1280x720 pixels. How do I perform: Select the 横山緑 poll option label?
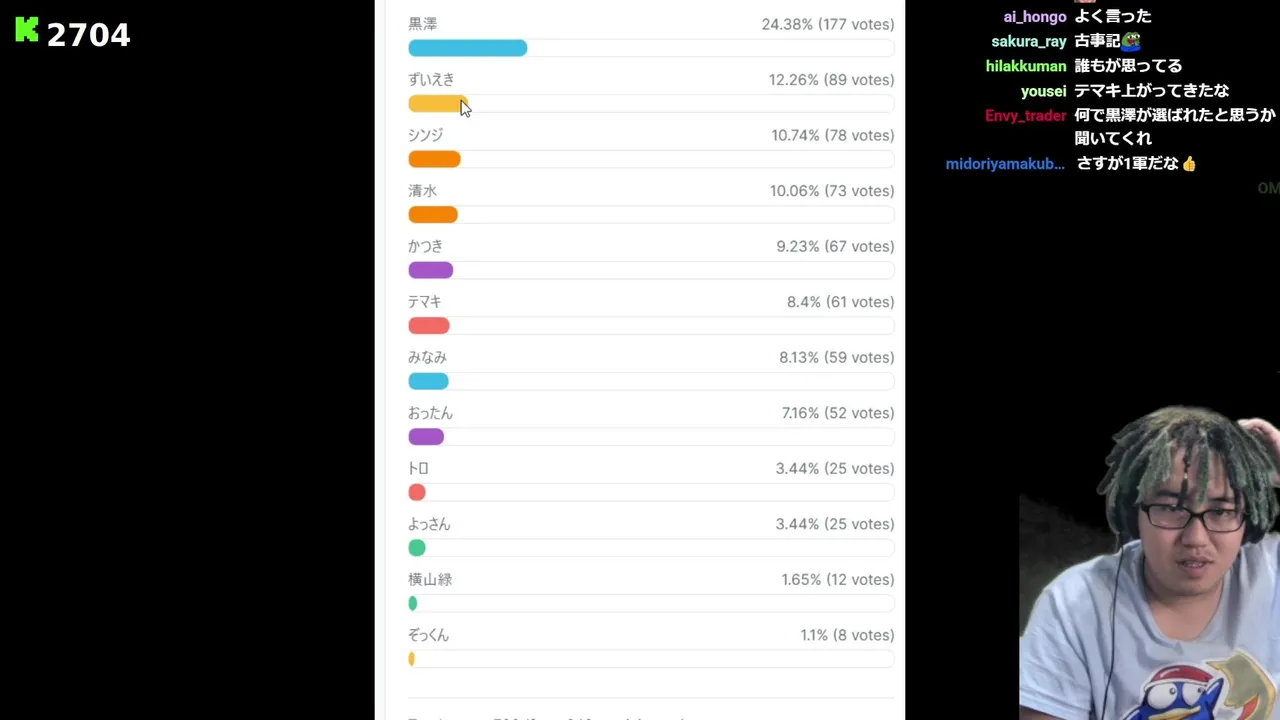430,580
